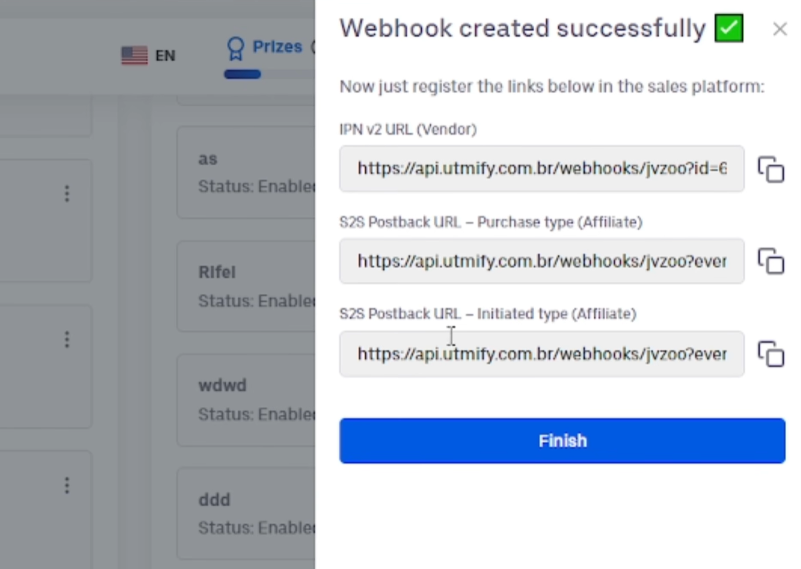Click the 'S2S Postback URL – Initiated type' label

(488, 314)
